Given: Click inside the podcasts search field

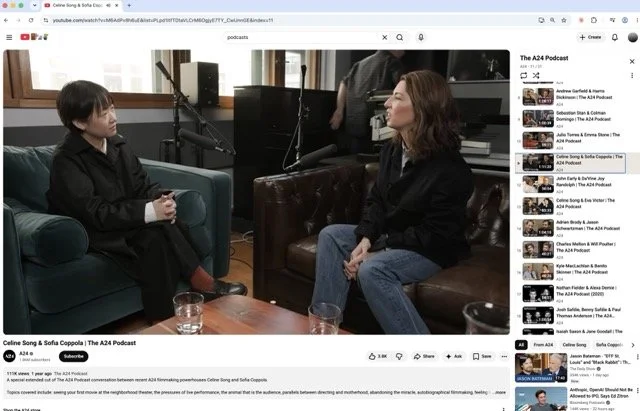Looking at the screenshot, I should point(302,37).
